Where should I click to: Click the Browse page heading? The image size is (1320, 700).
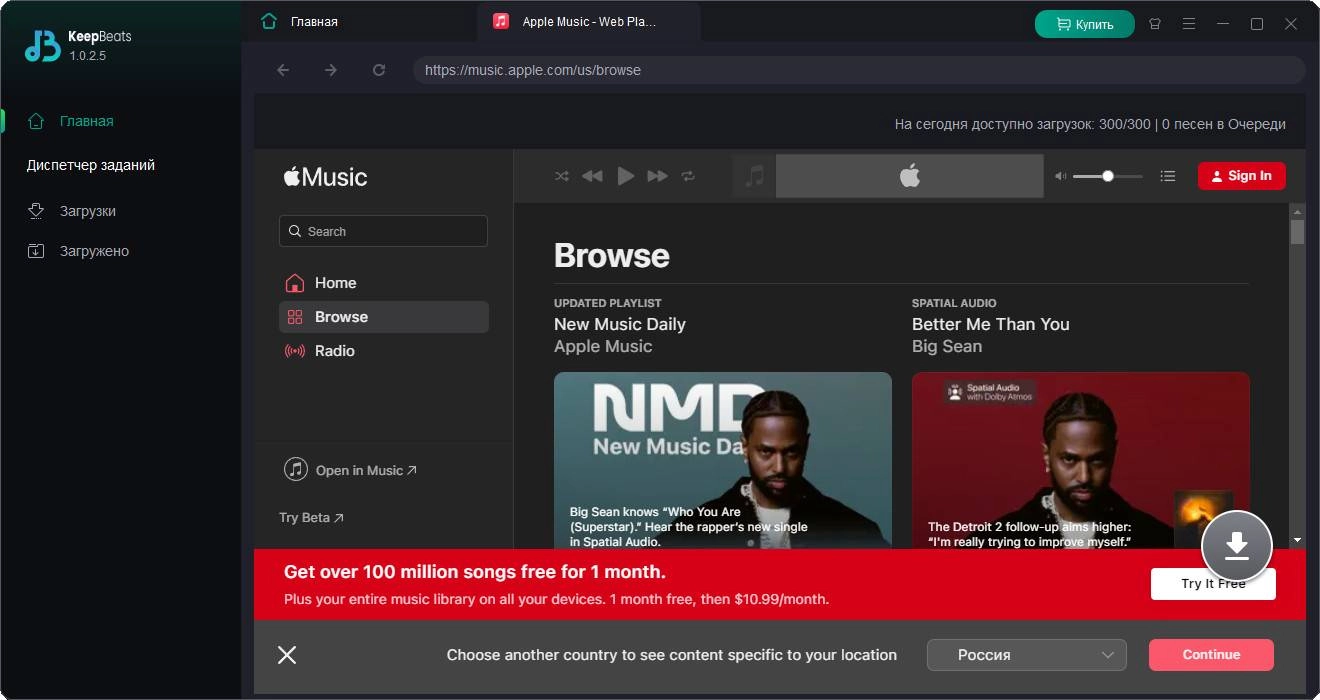(x=612, y=256)
